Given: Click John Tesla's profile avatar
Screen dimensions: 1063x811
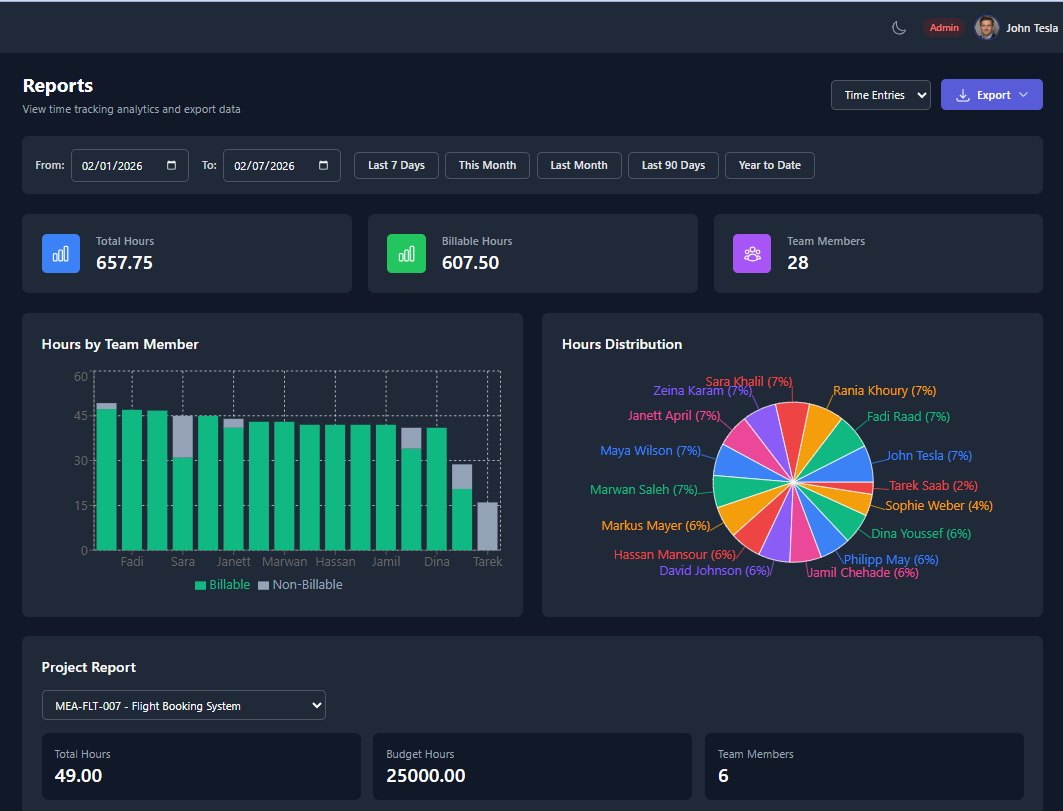Looking at the screenshot, I should 986,27.
